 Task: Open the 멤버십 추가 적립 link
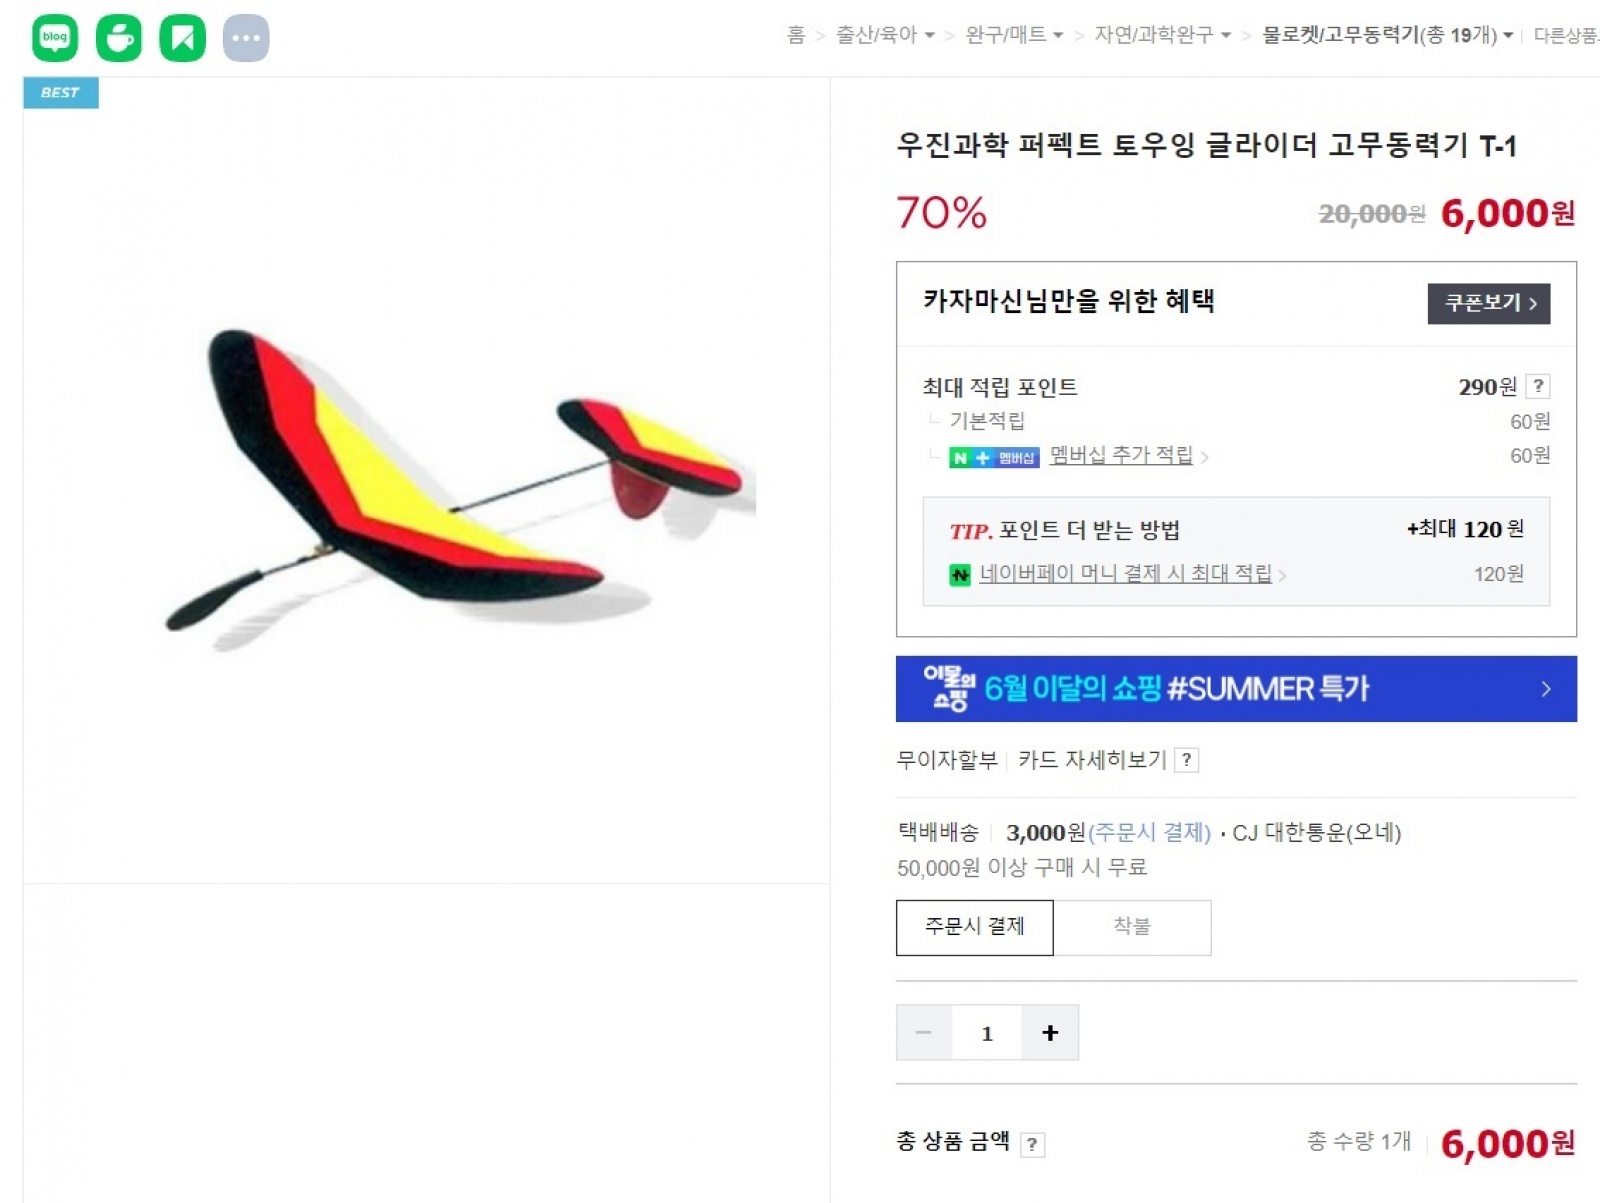tap(1121, 456)
